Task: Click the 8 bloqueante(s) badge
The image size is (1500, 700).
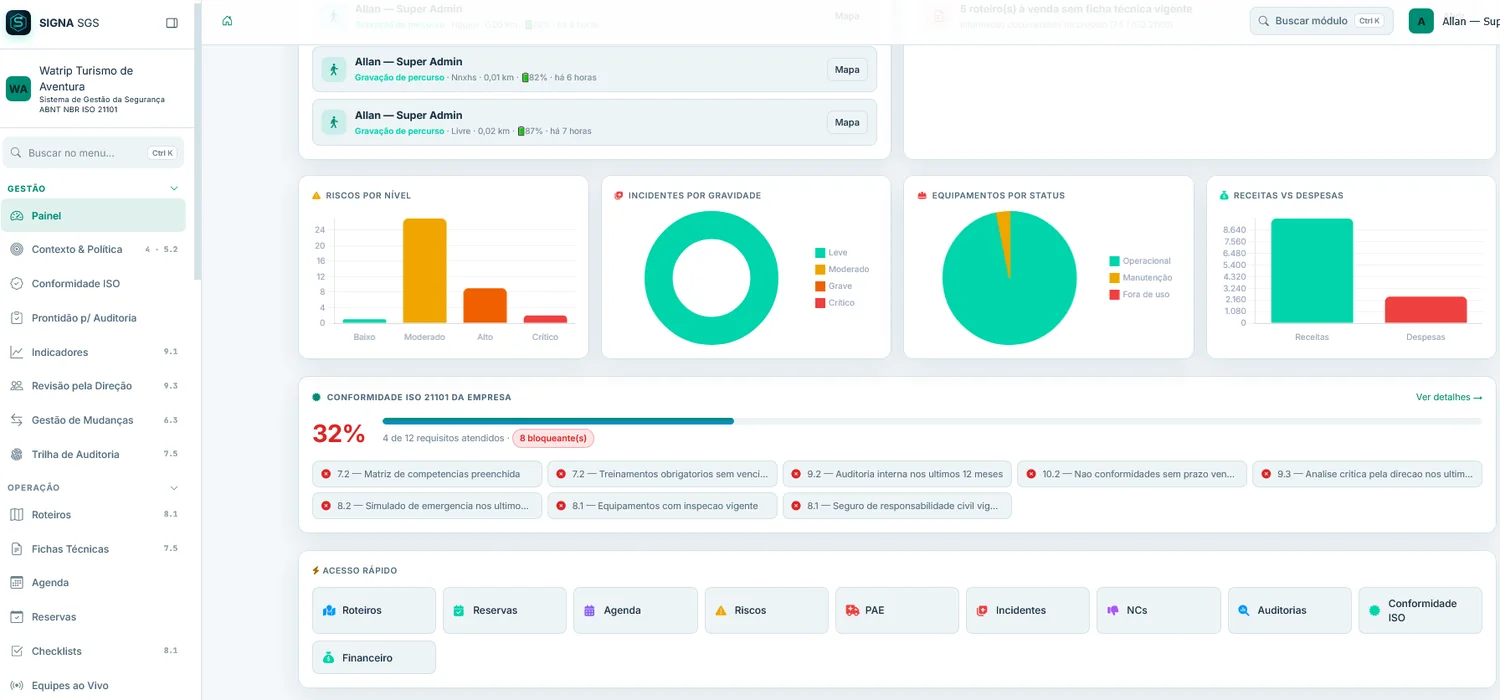Action: tap(553, 438)
